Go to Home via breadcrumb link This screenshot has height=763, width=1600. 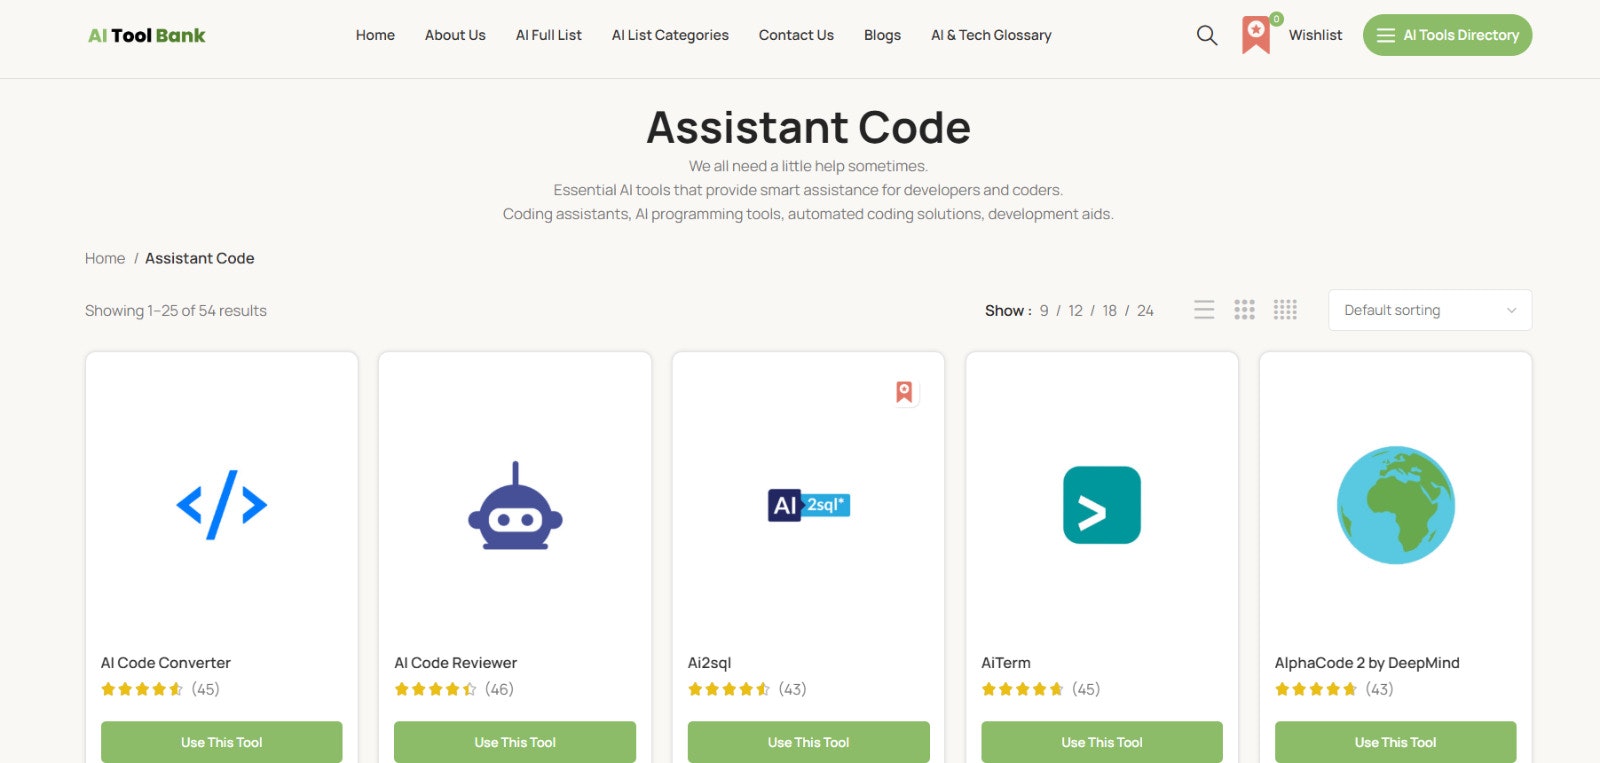click(x=105, y=258)
